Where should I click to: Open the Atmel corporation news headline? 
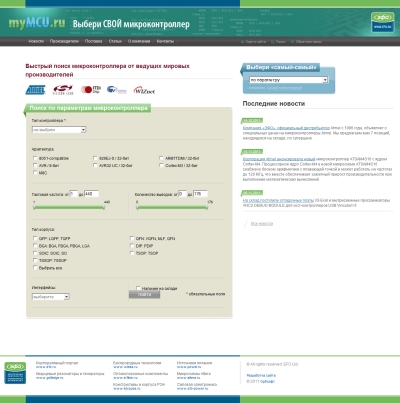click(279, 159)
